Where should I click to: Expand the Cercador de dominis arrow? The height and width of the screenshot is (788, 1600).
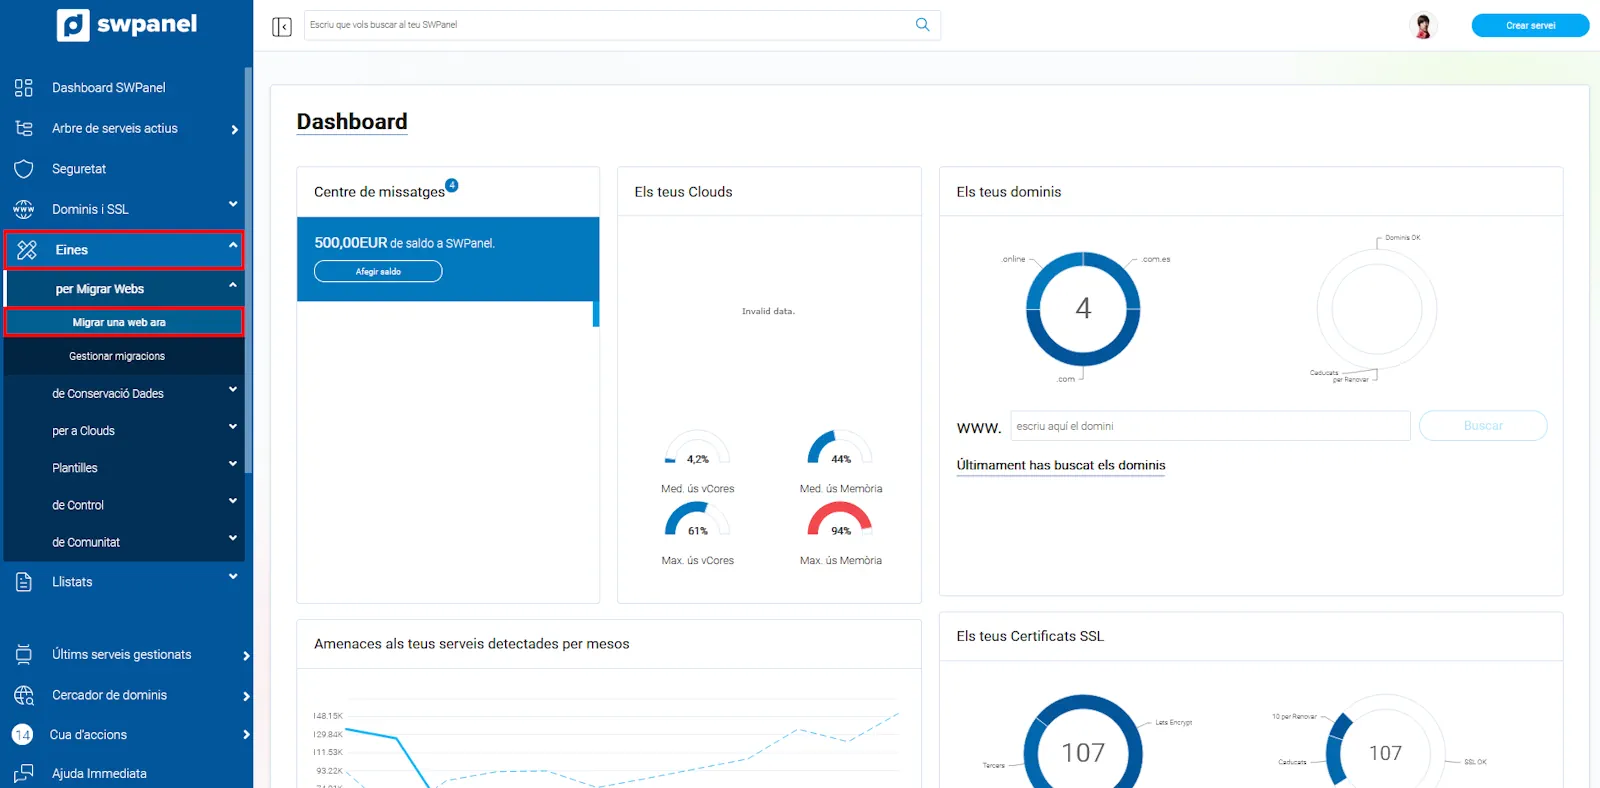[246, 696]
